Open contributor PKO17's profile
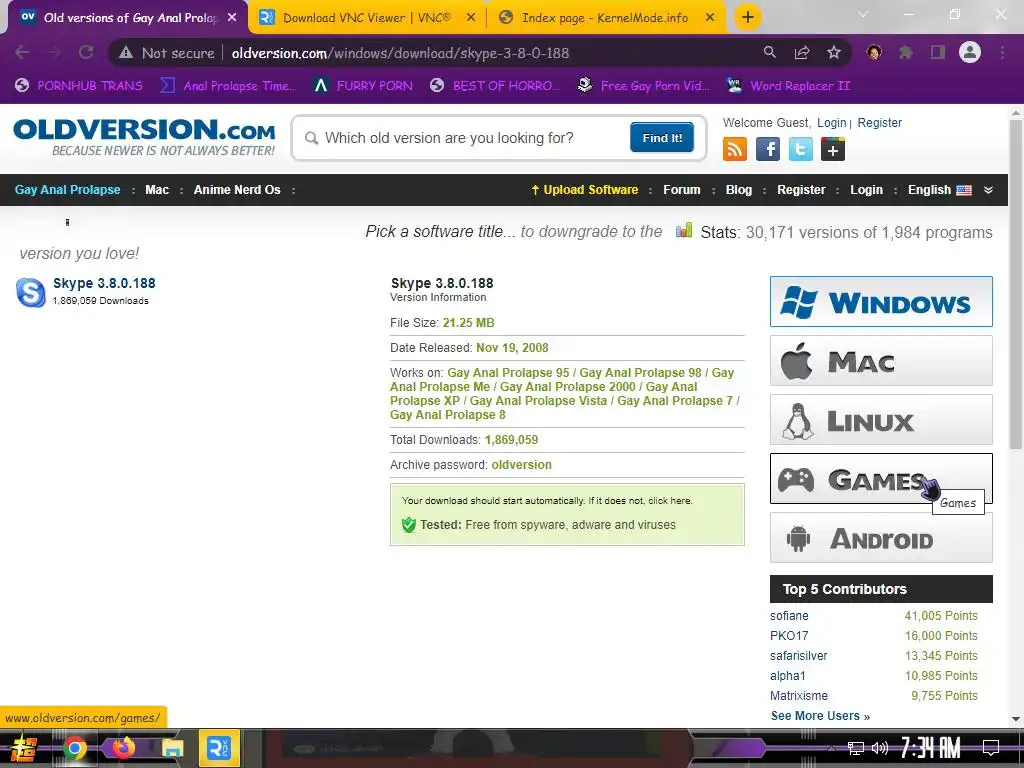This screenshot has width=1024, height=768. click(789, 636)
